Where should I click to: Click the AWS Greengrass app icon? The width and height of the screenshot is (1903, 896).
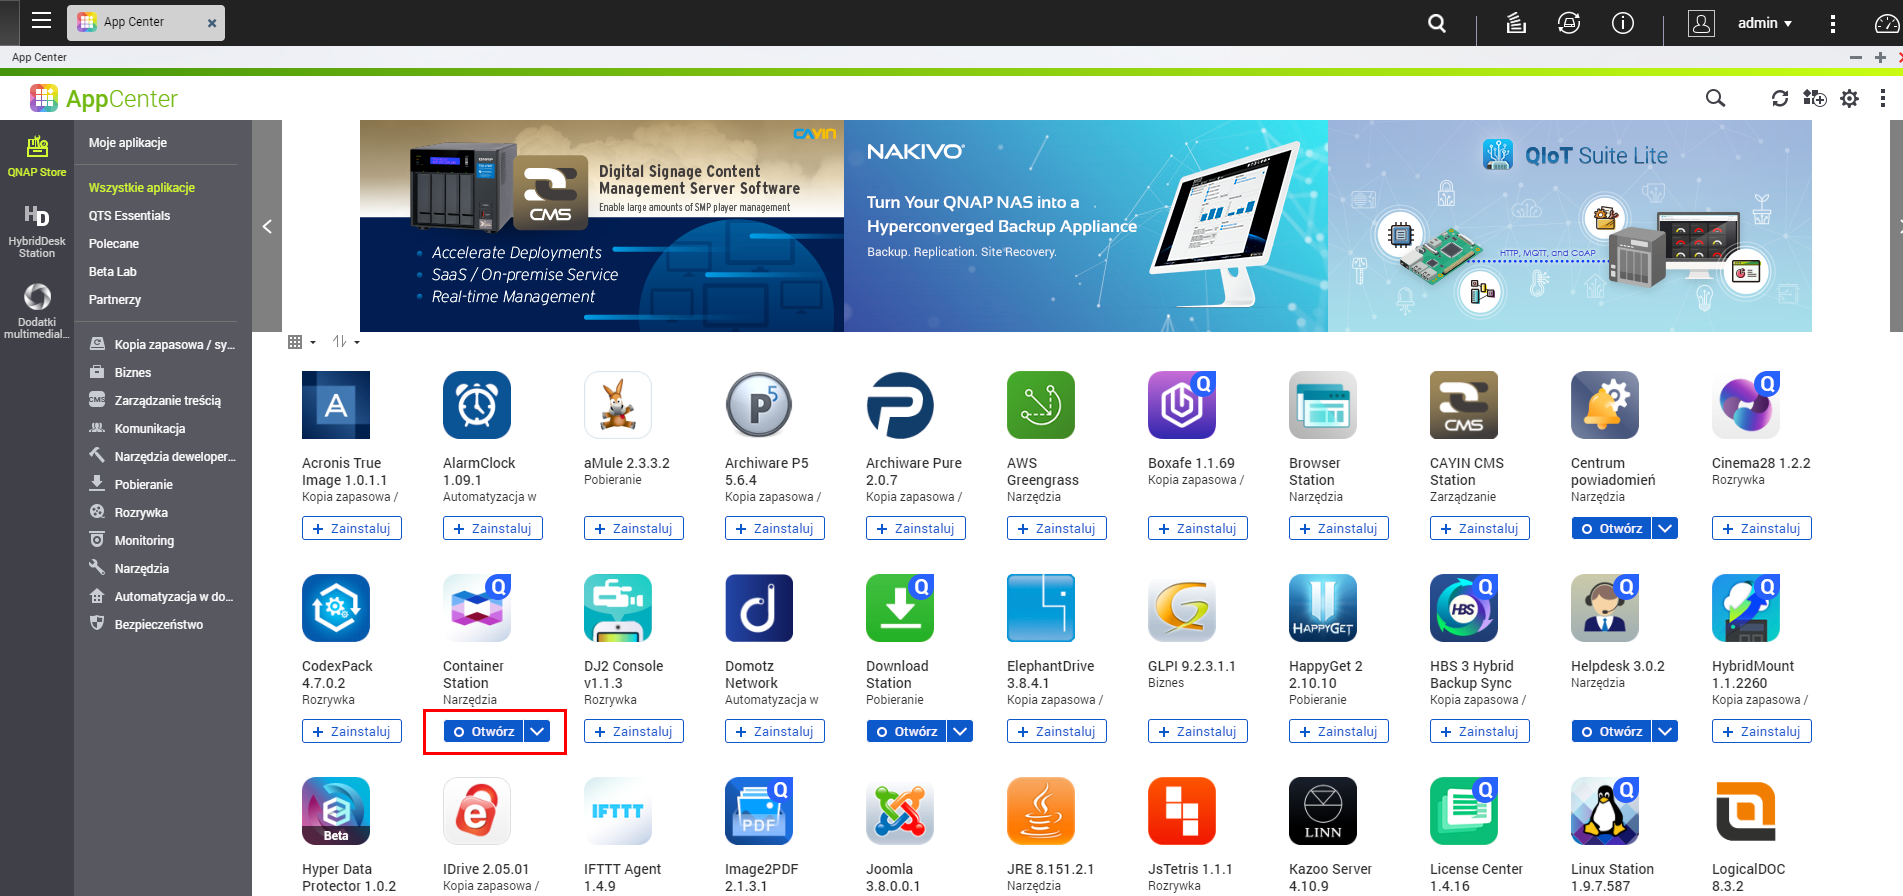click(1041, 405)
